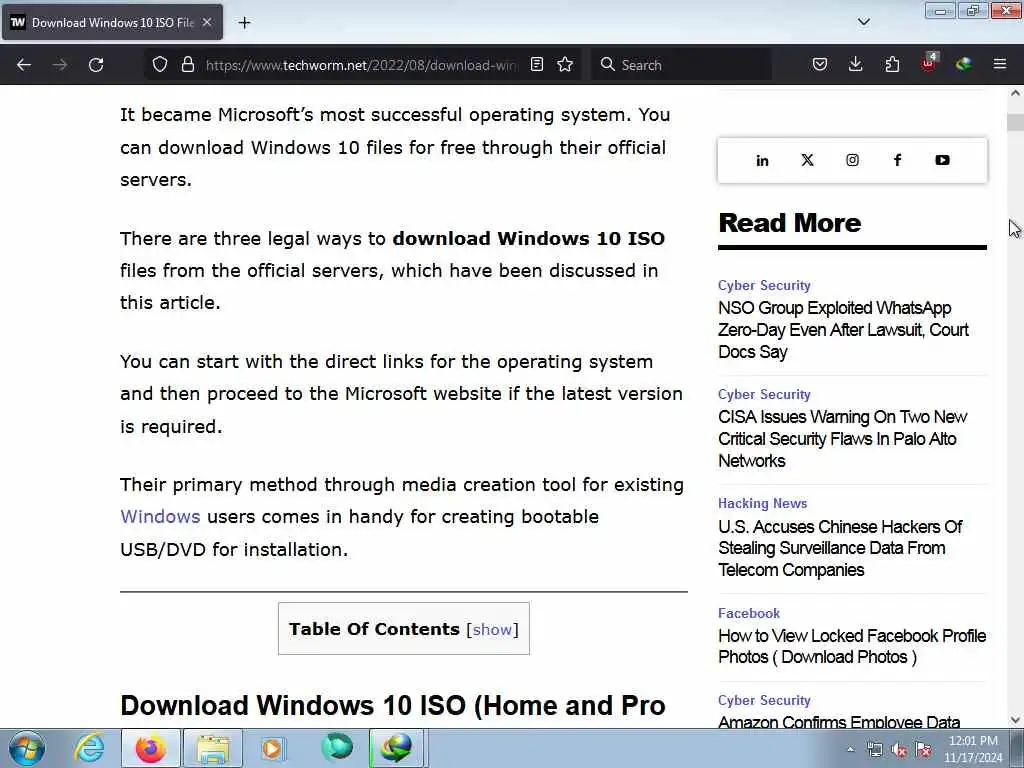Open the Amazon Confirms Employee Data article
The width and height of the screenshot is (1024, 768).
(839, 722)
